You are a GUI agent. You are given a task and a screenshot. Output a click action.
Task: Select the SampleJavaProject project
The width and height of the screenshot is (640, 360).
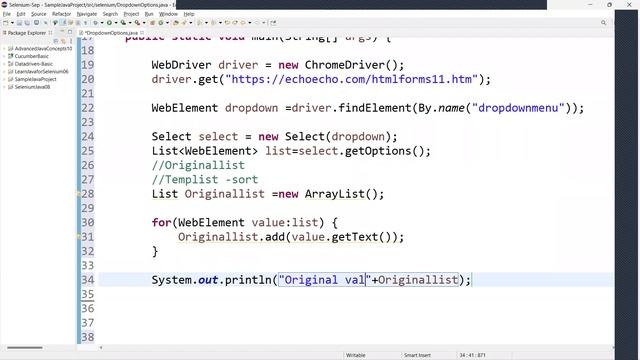(35, 79)
